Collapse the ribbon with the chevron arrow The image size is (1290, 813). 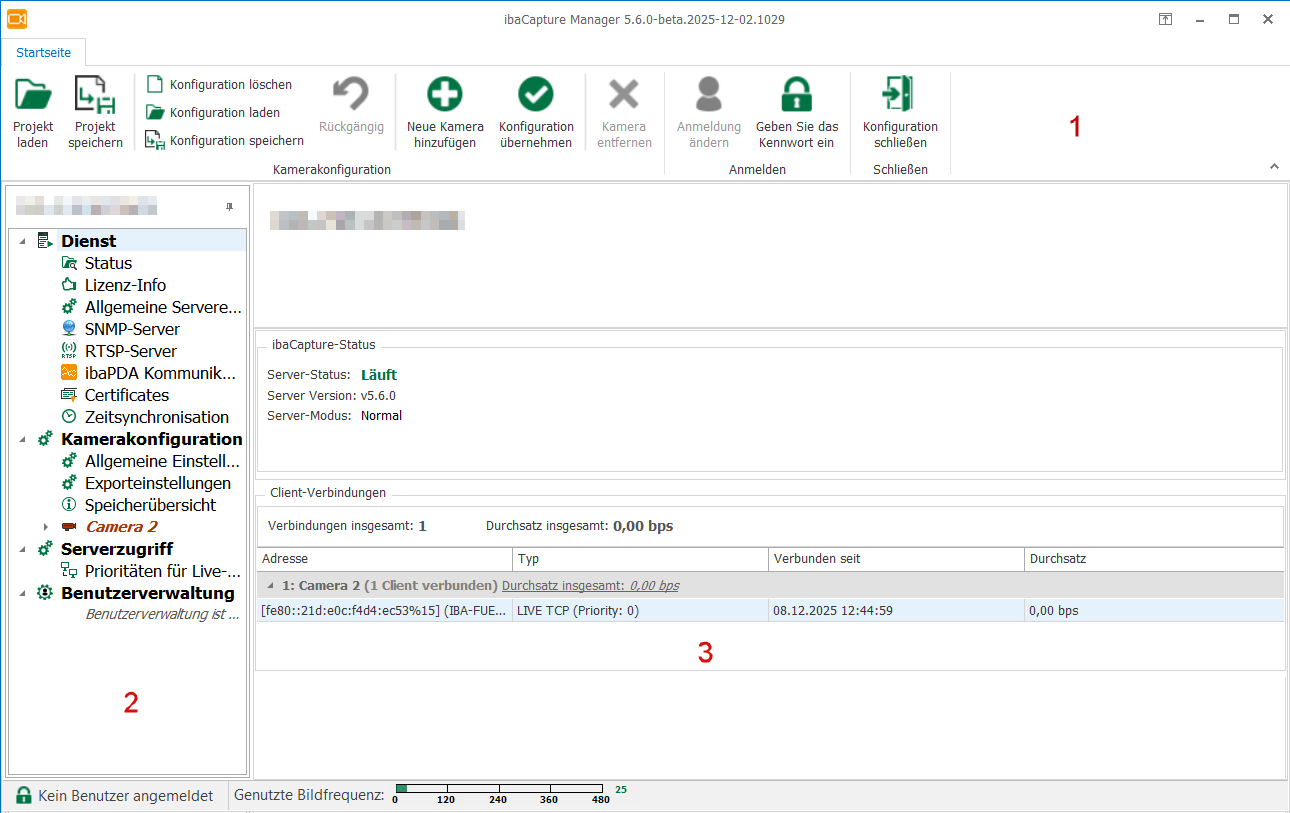[1273, 166]
